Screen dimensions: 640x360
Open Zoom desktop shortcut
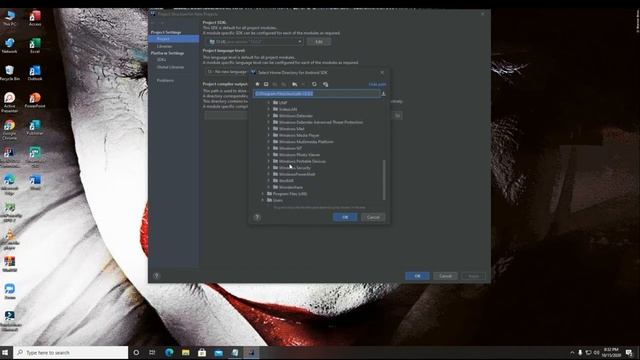9,291
